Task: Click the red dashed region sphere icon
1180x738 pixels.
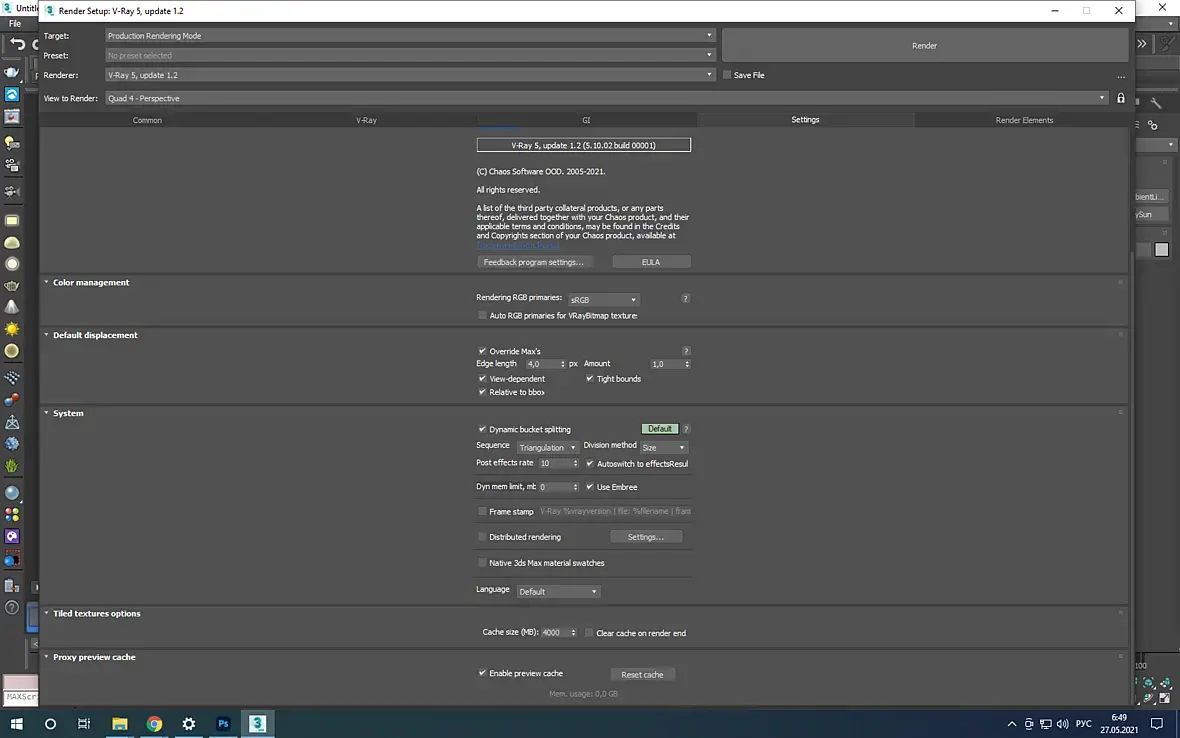Action: click(x=12, y=559)
